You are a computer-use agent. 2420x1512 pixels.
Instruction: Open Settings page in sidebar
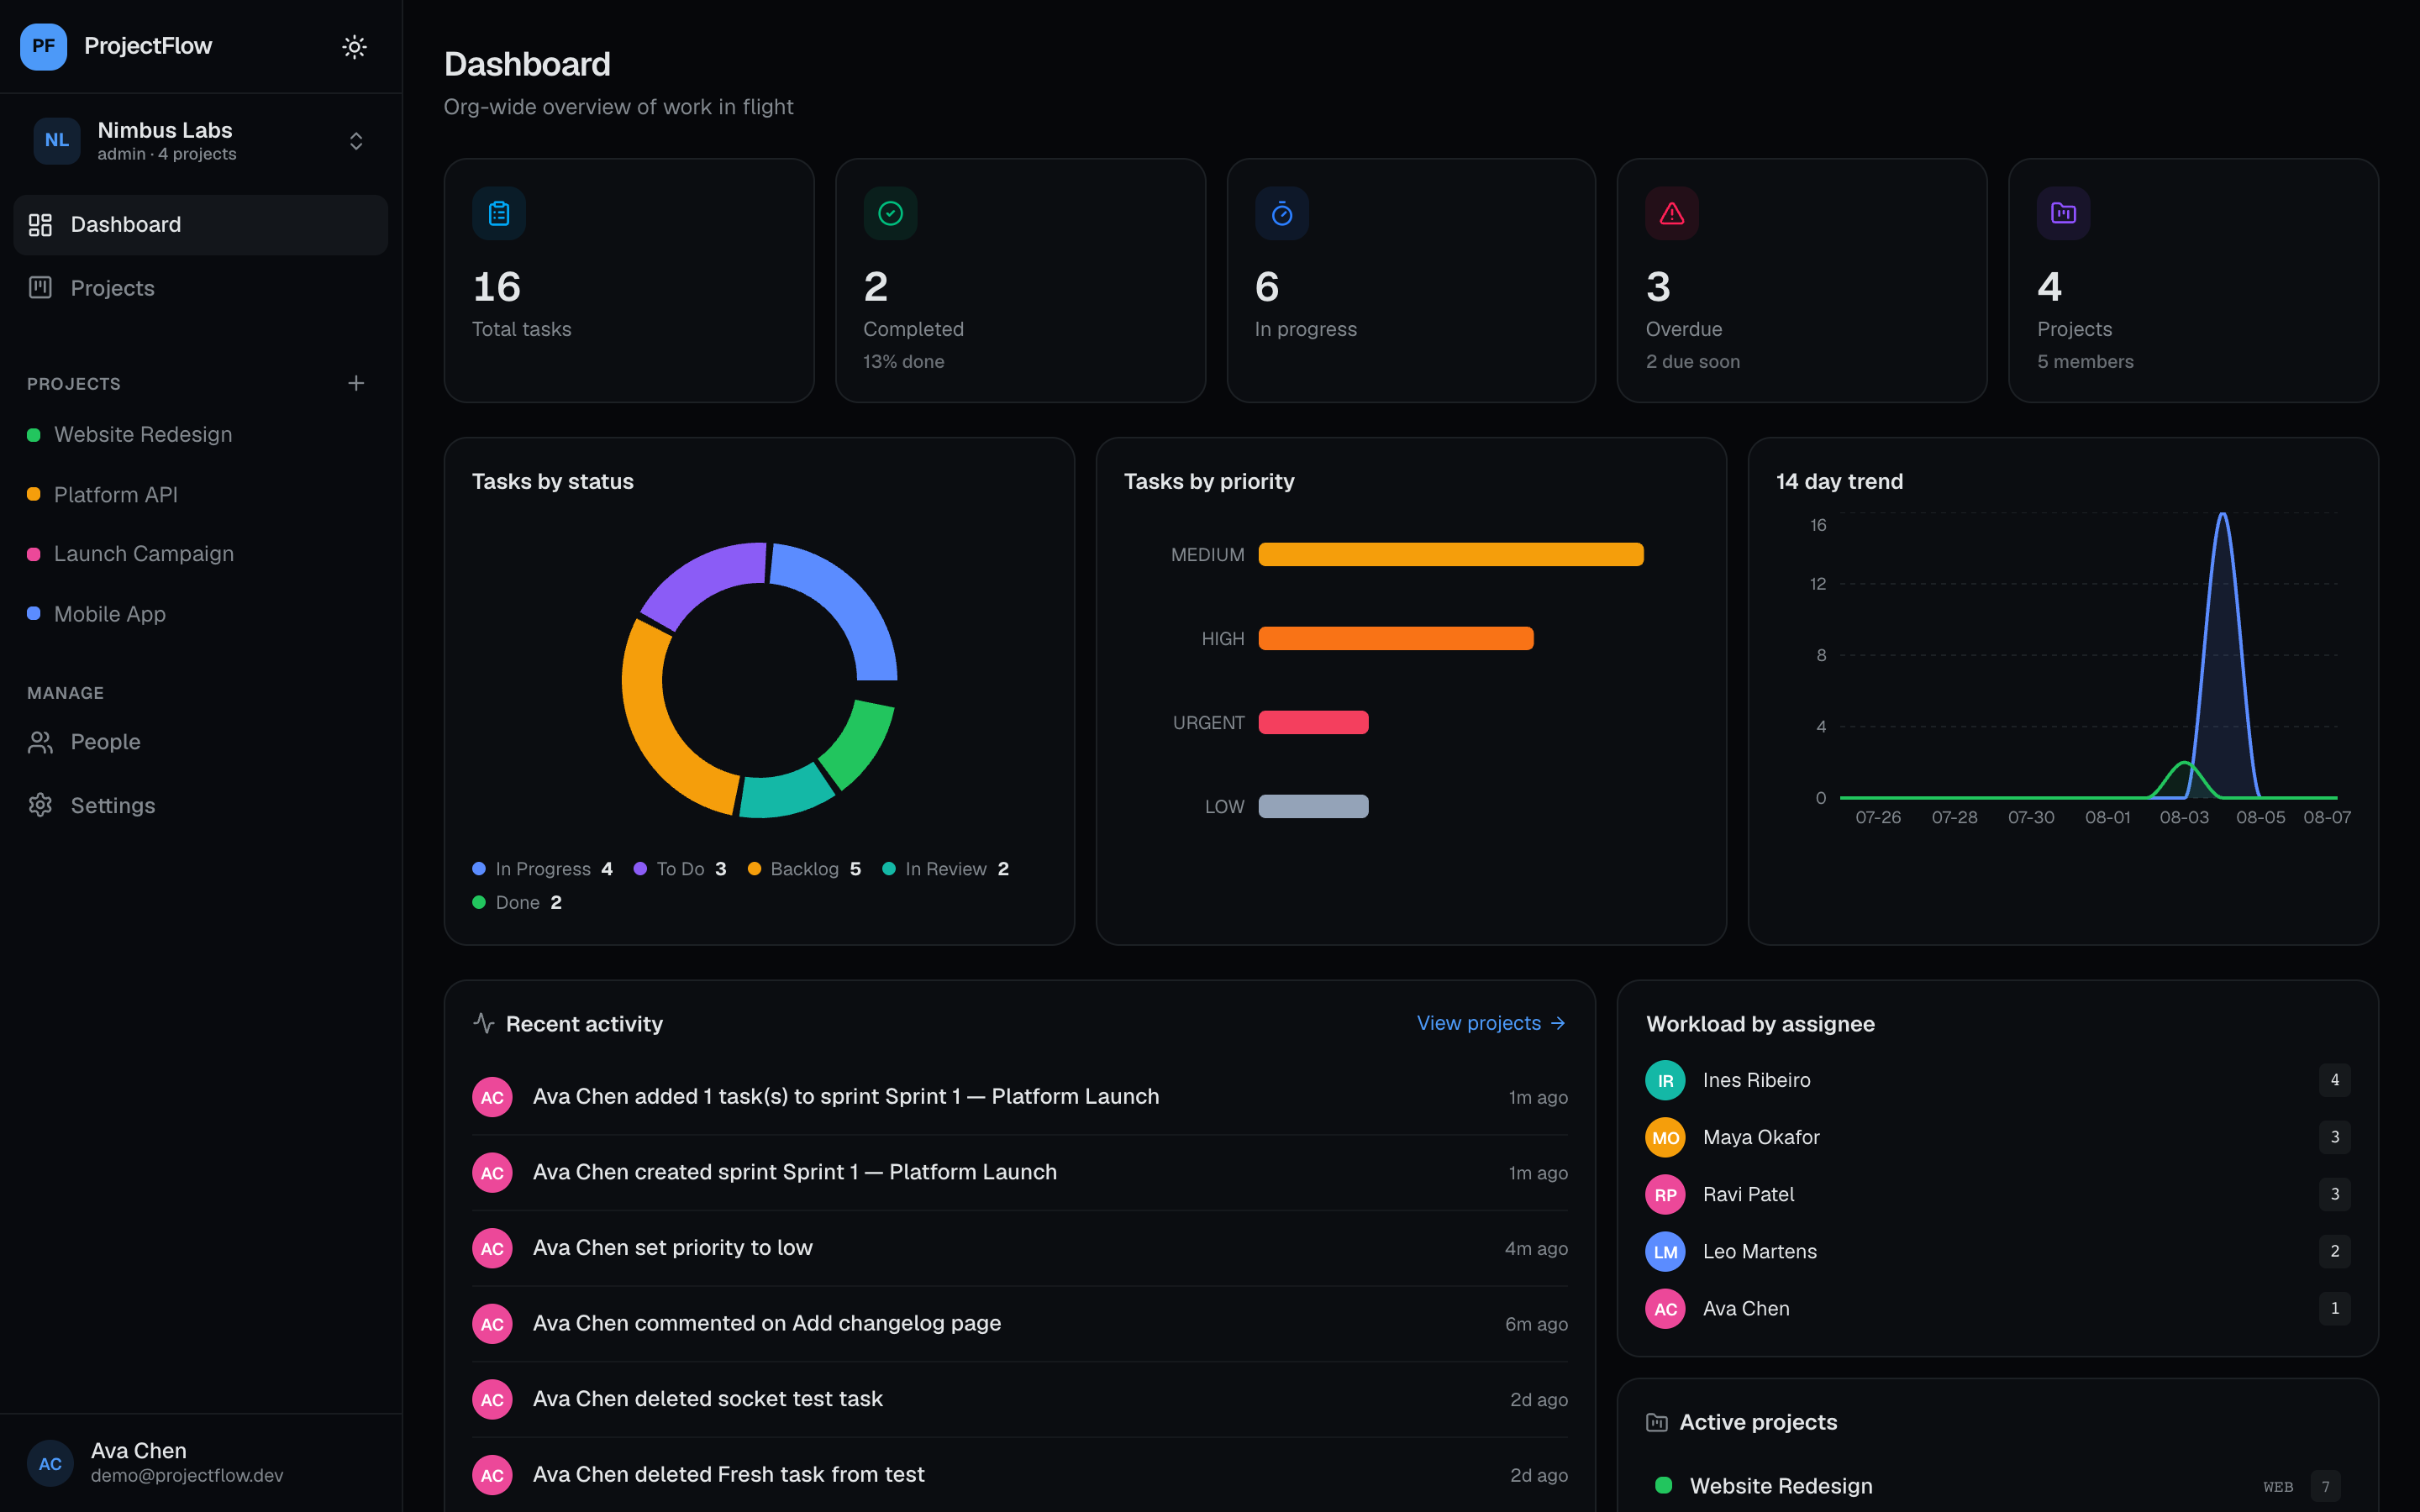pos(200,805)
